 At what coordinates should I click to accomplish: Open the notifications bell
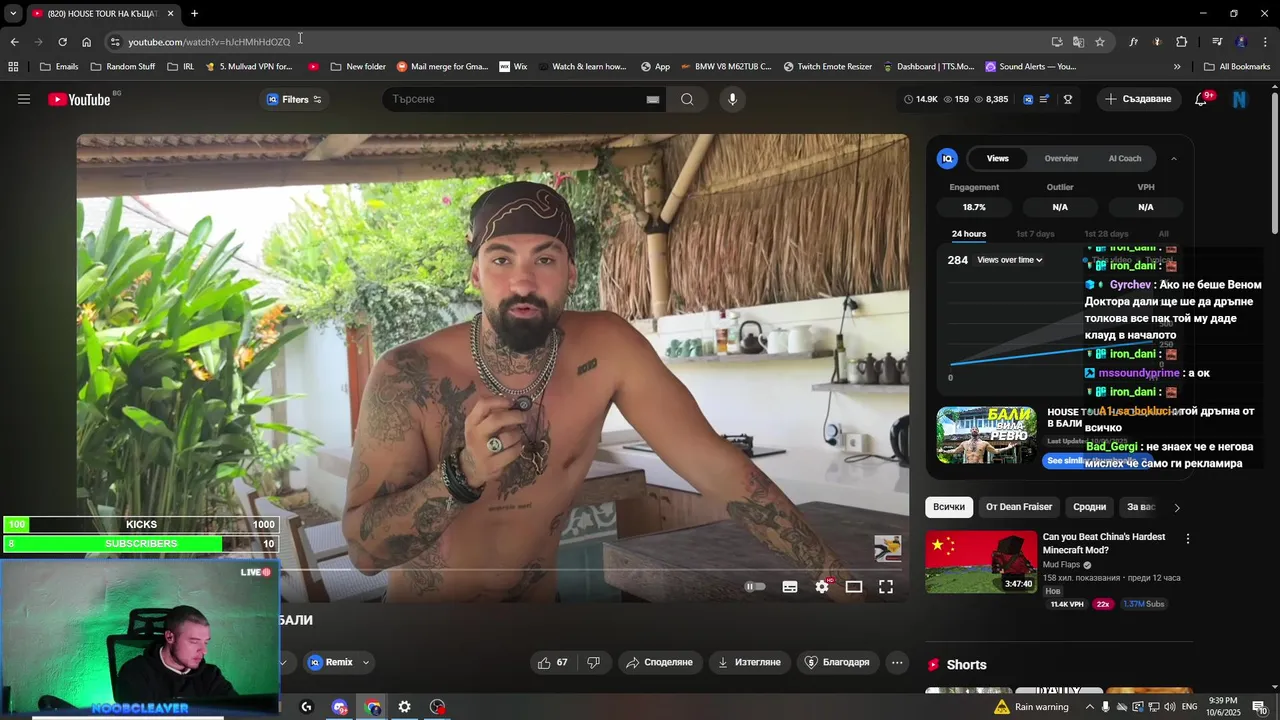click(x=1202, y=99)
